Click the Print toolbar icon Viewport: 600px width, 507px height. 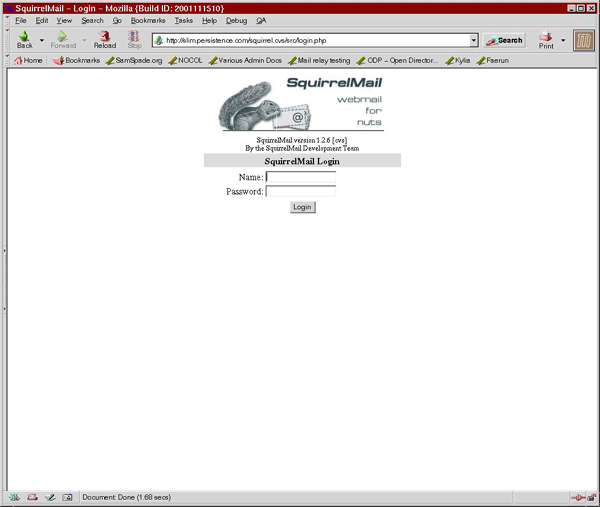[546, 37]
